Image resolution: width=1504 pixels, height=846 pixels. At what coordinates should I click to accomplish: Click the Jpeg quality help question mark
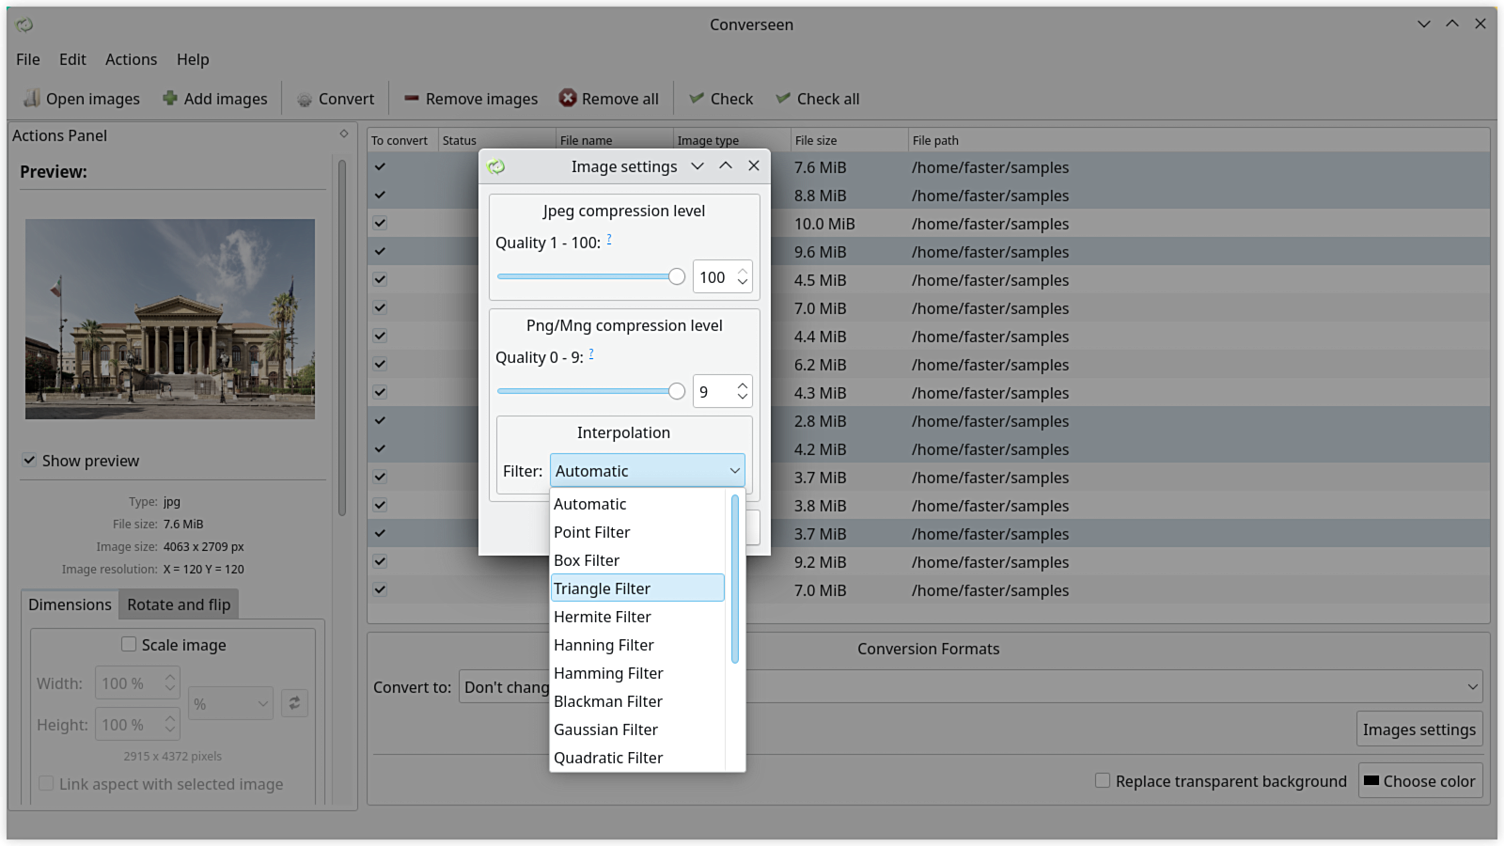[609, 240]
